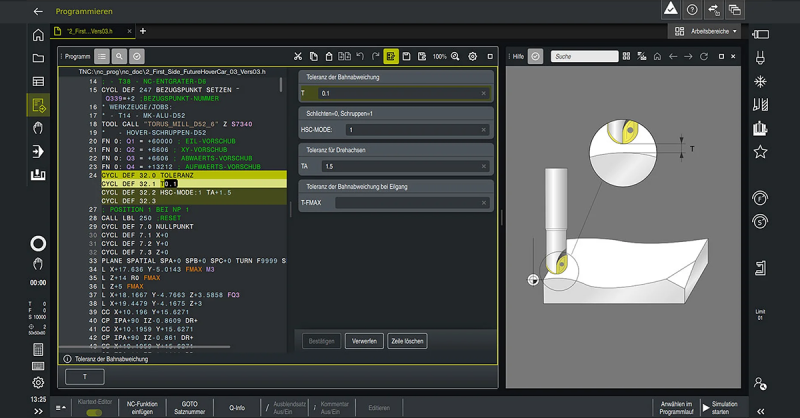
Task: Click Save As icon in Programm toolbar
Action: click(422, 56)
